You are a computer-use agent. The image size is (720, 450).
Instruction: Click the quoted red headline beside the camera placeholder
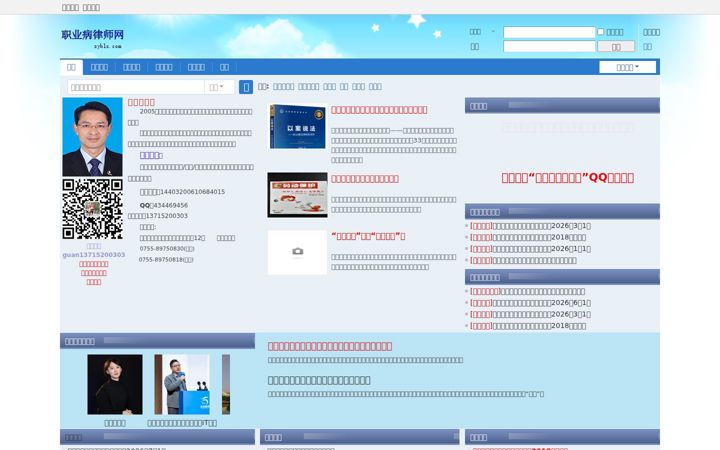coord(368,236)
